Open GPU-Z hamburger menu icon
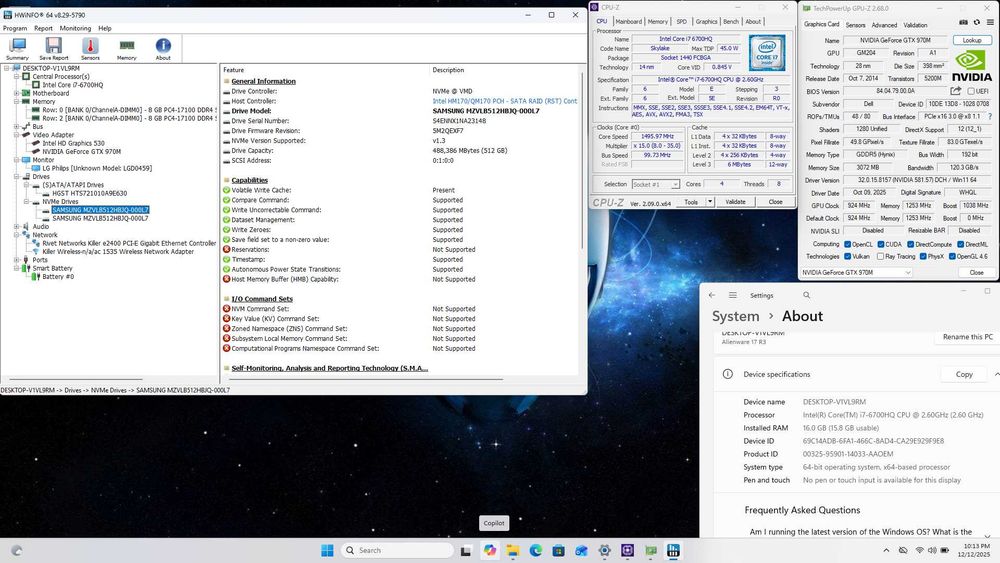1000x563 pixels. pos(990,22)
